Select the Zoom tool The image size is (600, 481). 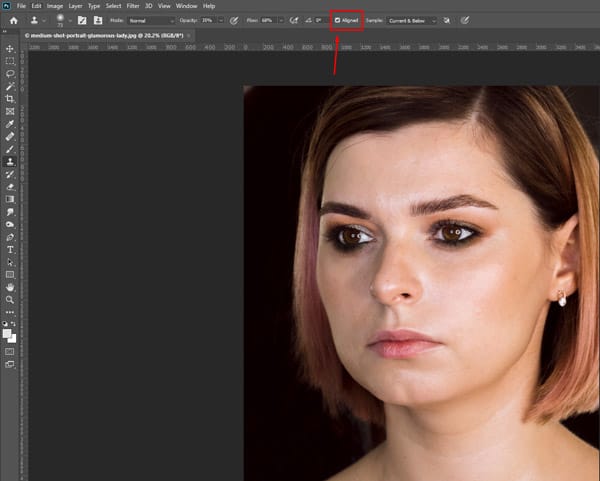pyautogui.click(x=10, y=300)
